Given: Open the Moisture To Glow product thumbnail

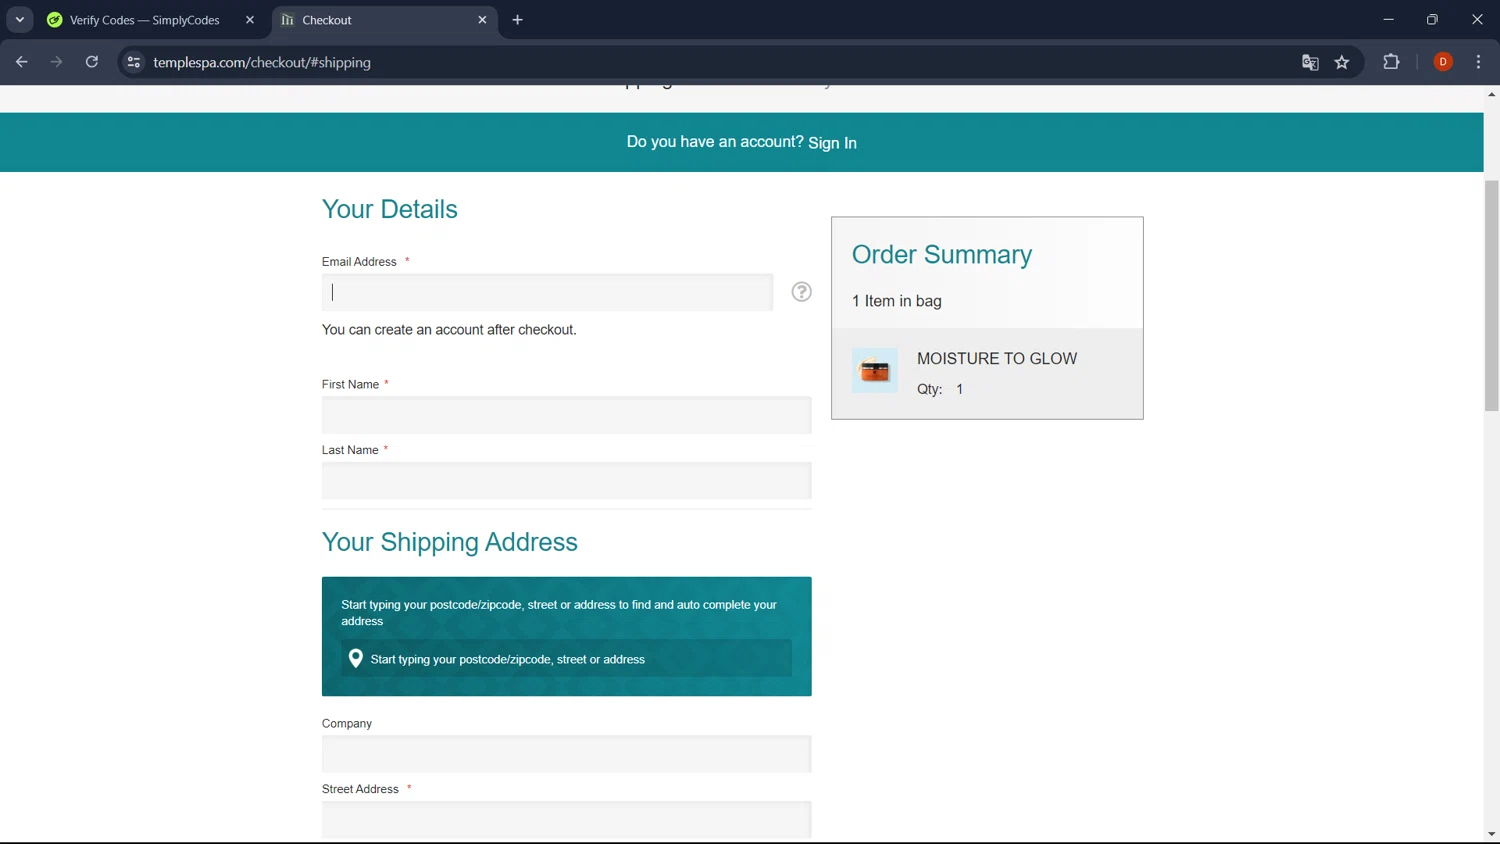Looking at the screenshot, I should click(874, 371).
